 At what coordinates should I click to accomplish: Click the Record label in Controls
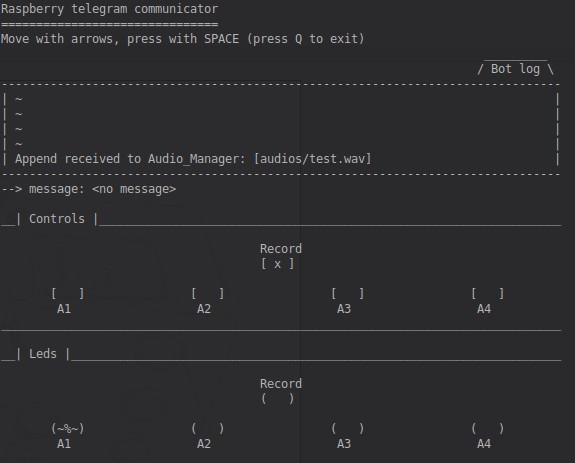point(281,249)
